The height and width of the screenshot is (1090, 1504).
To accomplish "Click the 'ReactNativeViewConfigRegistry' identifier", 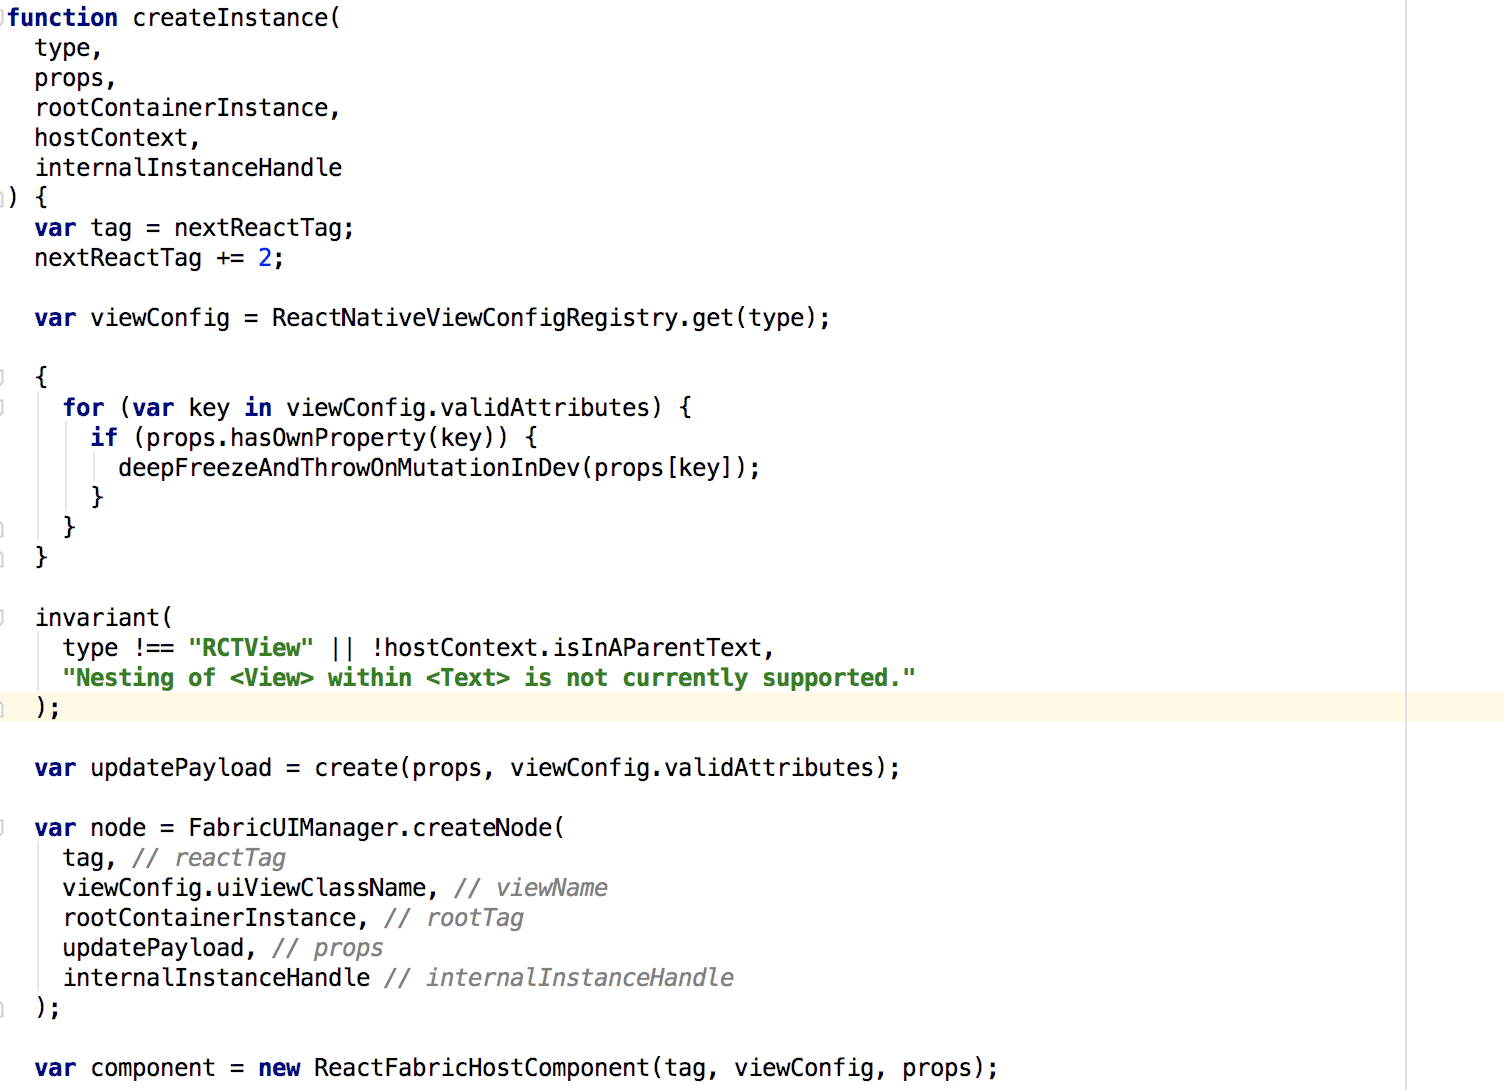I will 475,318.
